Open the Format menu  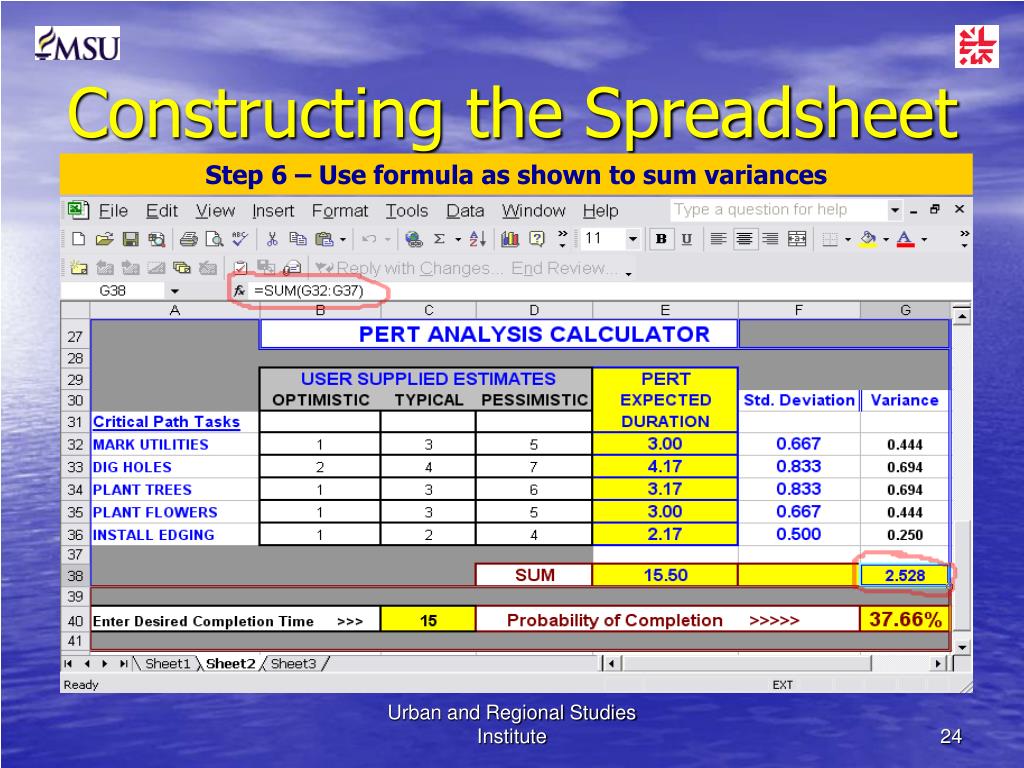[340, 211]
